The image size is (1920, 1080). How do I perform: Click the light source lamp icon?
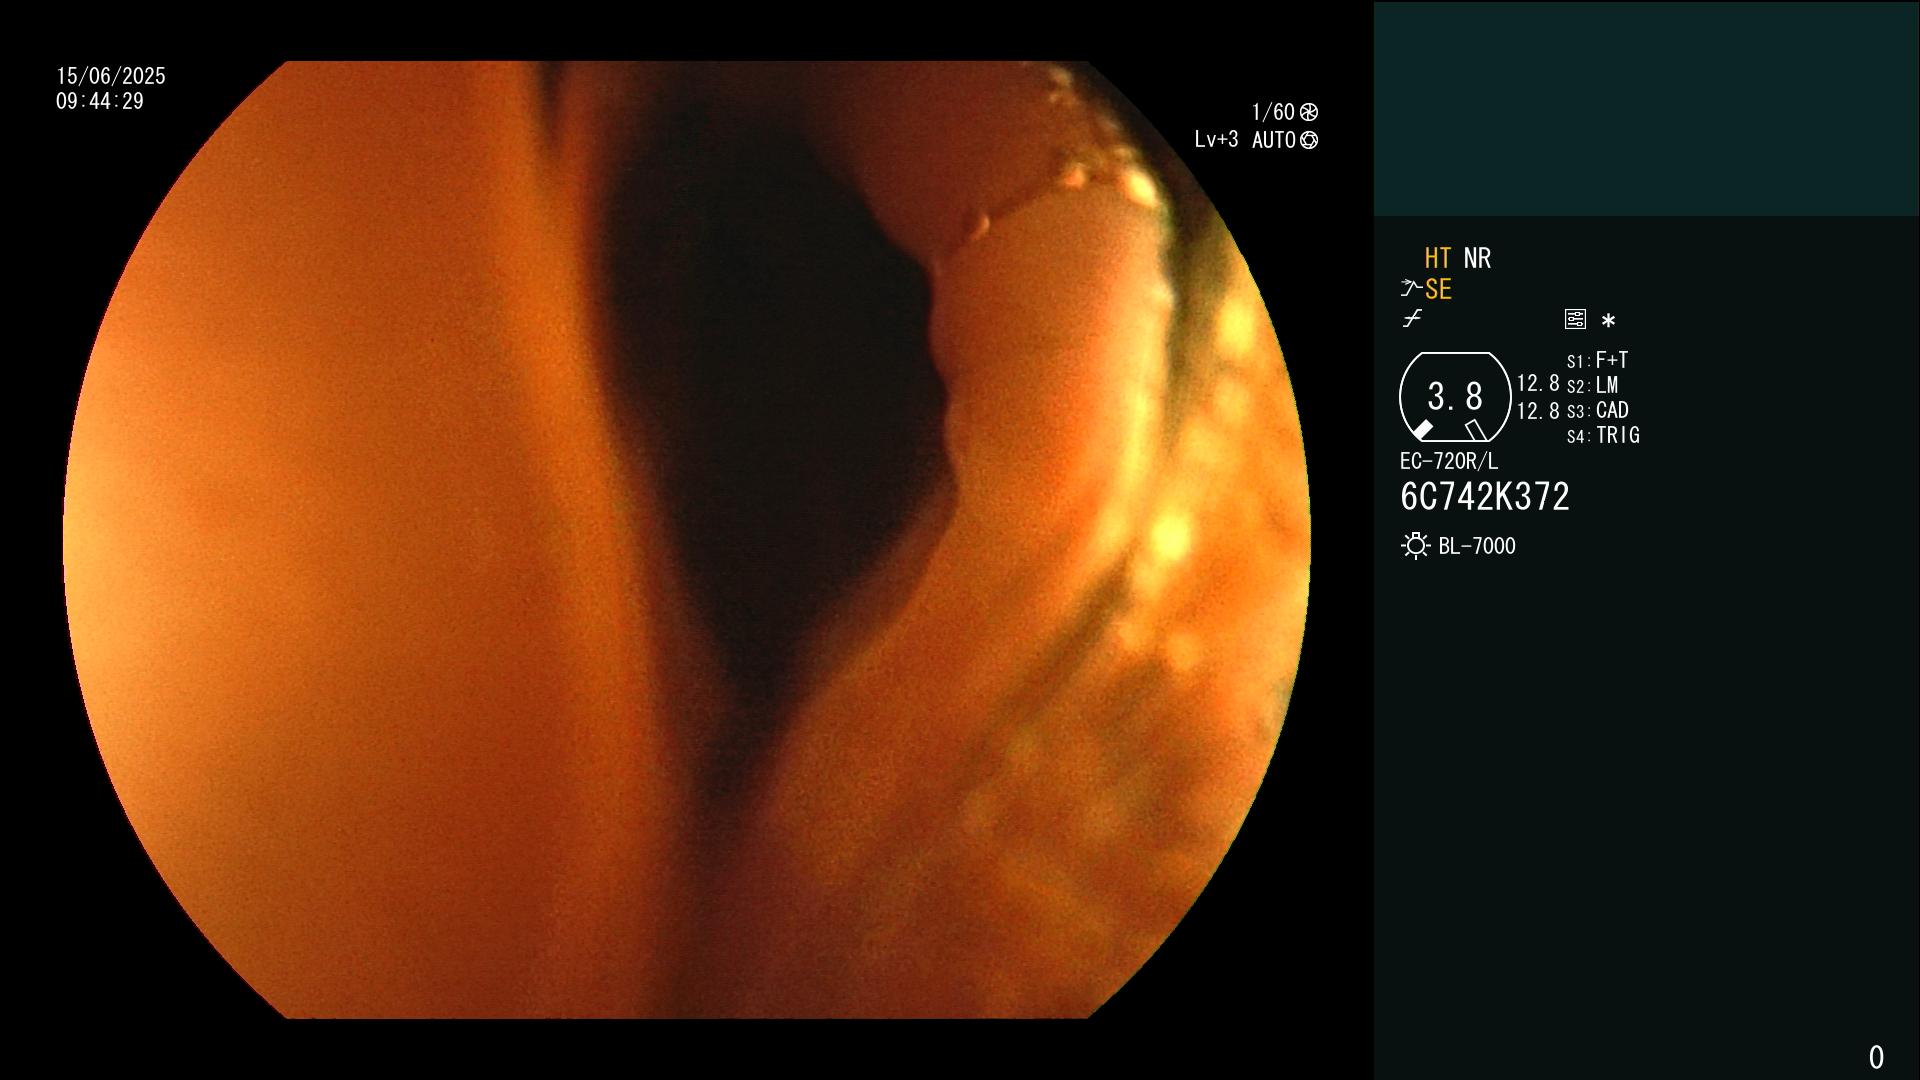(1416, 546)
